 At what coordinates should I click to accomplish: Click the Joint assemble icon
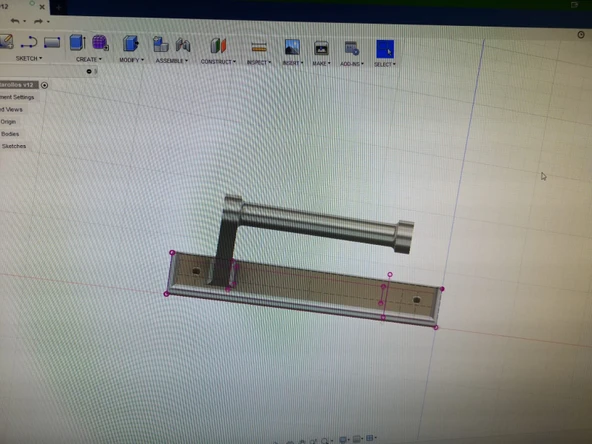(x=183, y=45)
